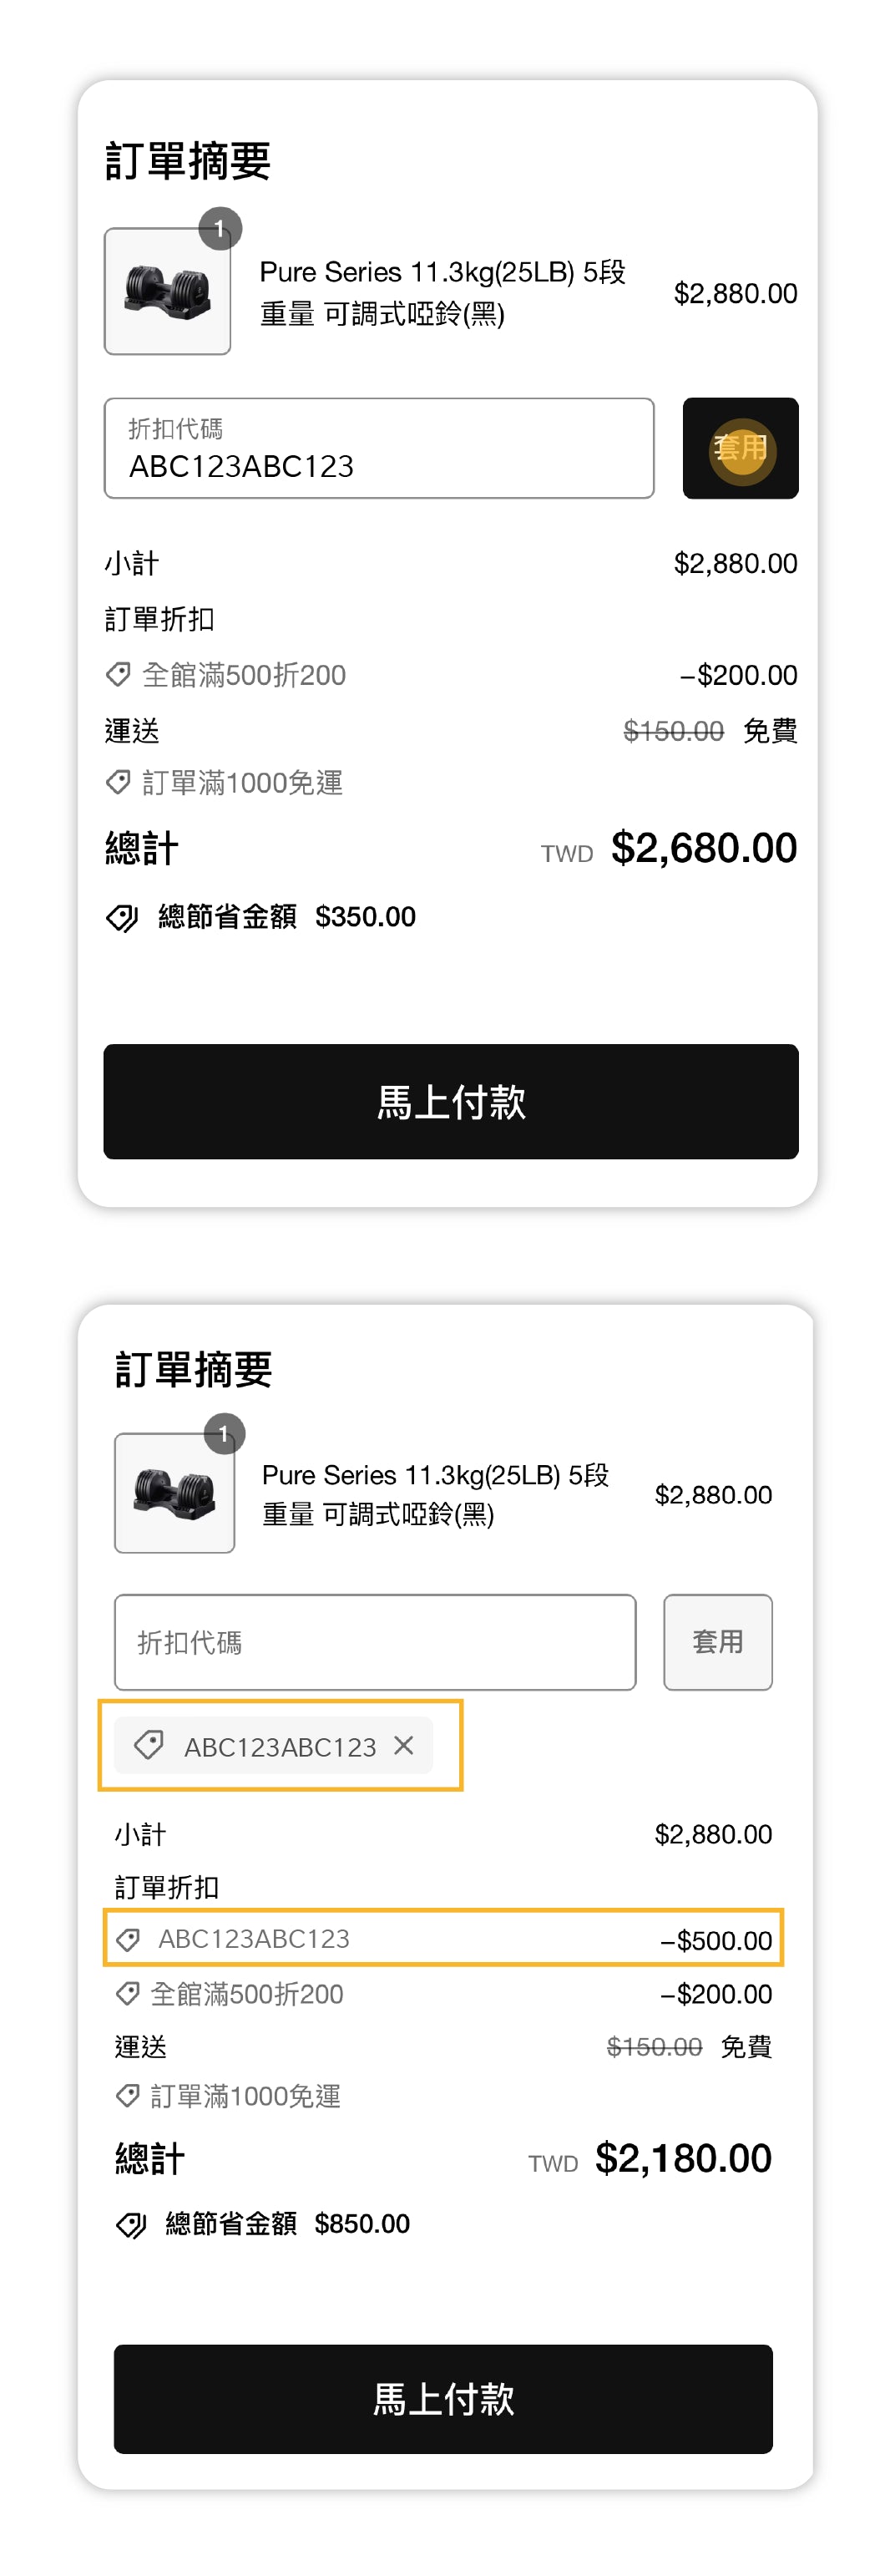Click the 全館滿500折200 tag icon in the $2,680.00 order
Screen dimensions: 895x2576
118,675
